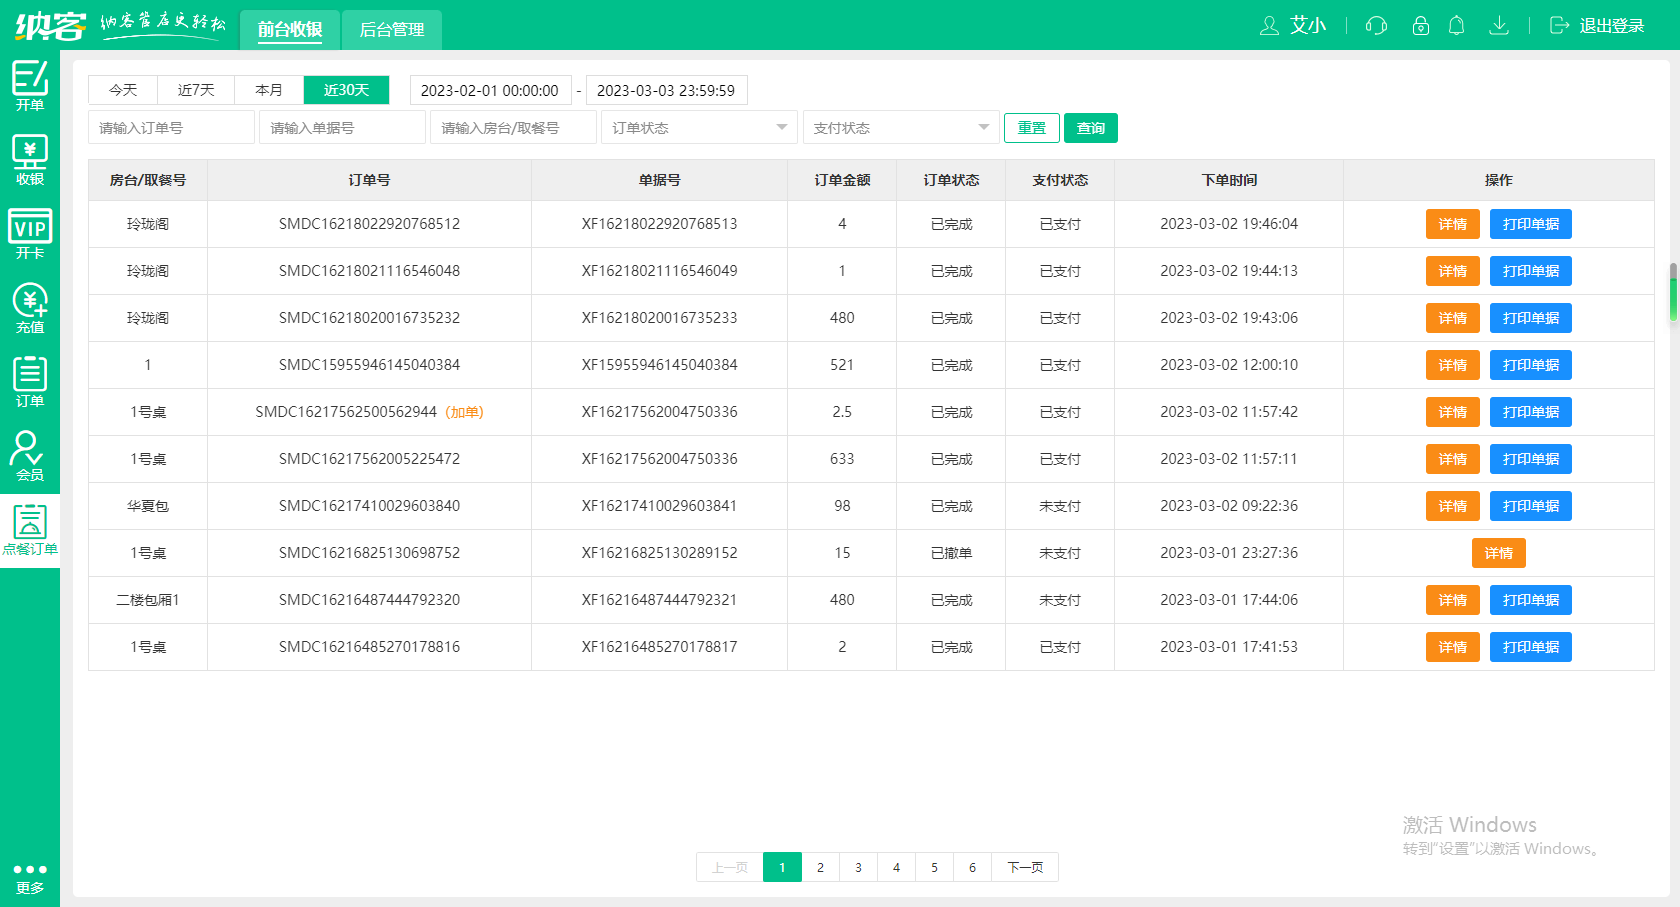
Task: Select the 点餐订单 sidebar icon
Action: pos(30,530)
